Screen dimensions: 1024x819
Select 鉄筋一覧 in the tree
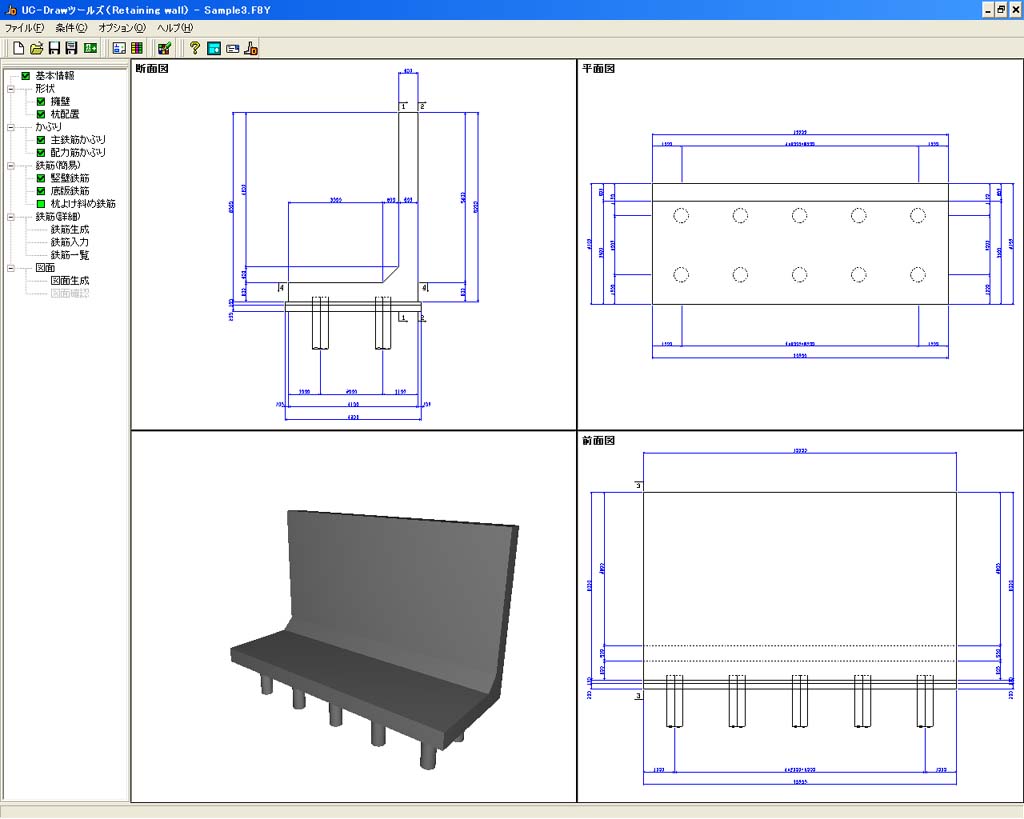[69, 255]
